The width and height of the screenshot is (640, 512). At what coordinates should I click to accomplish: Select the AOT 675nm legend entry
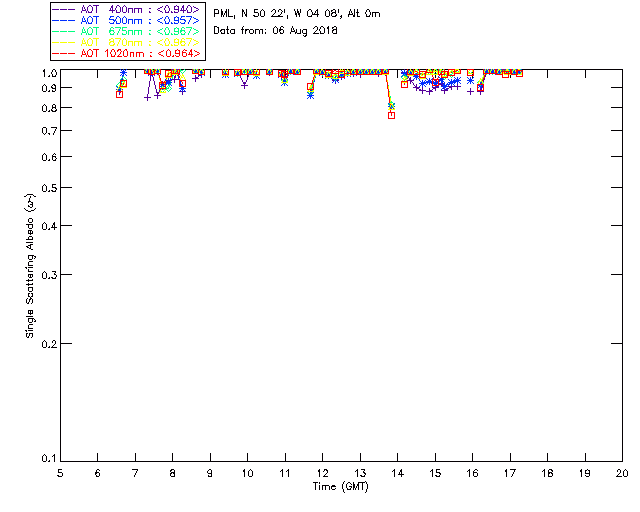(x=126, y=31)
